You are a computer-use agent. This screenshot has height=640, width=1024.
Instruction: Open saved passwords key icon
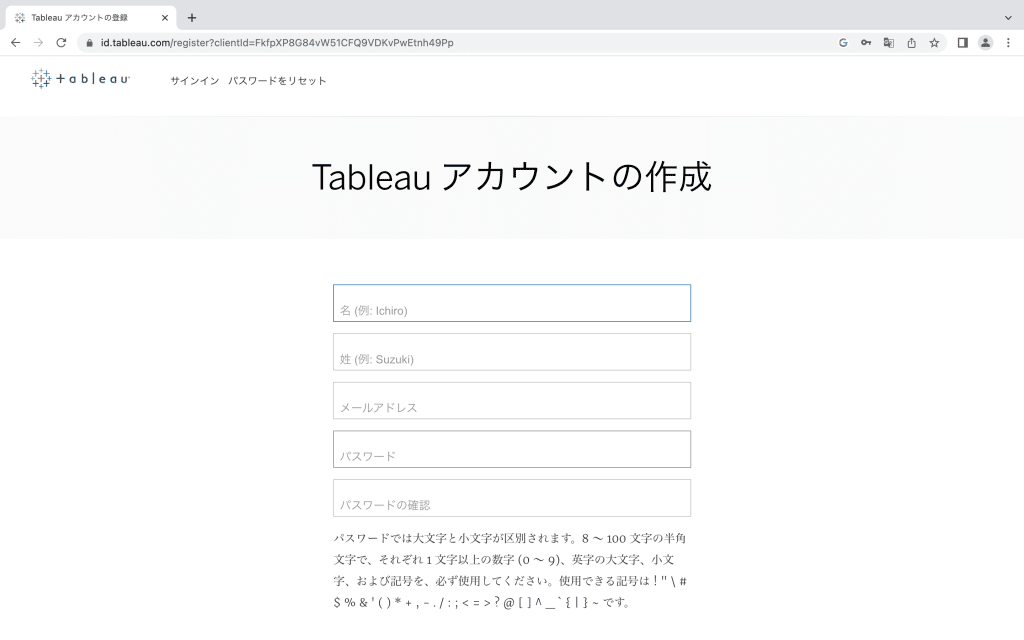point(866,42)
